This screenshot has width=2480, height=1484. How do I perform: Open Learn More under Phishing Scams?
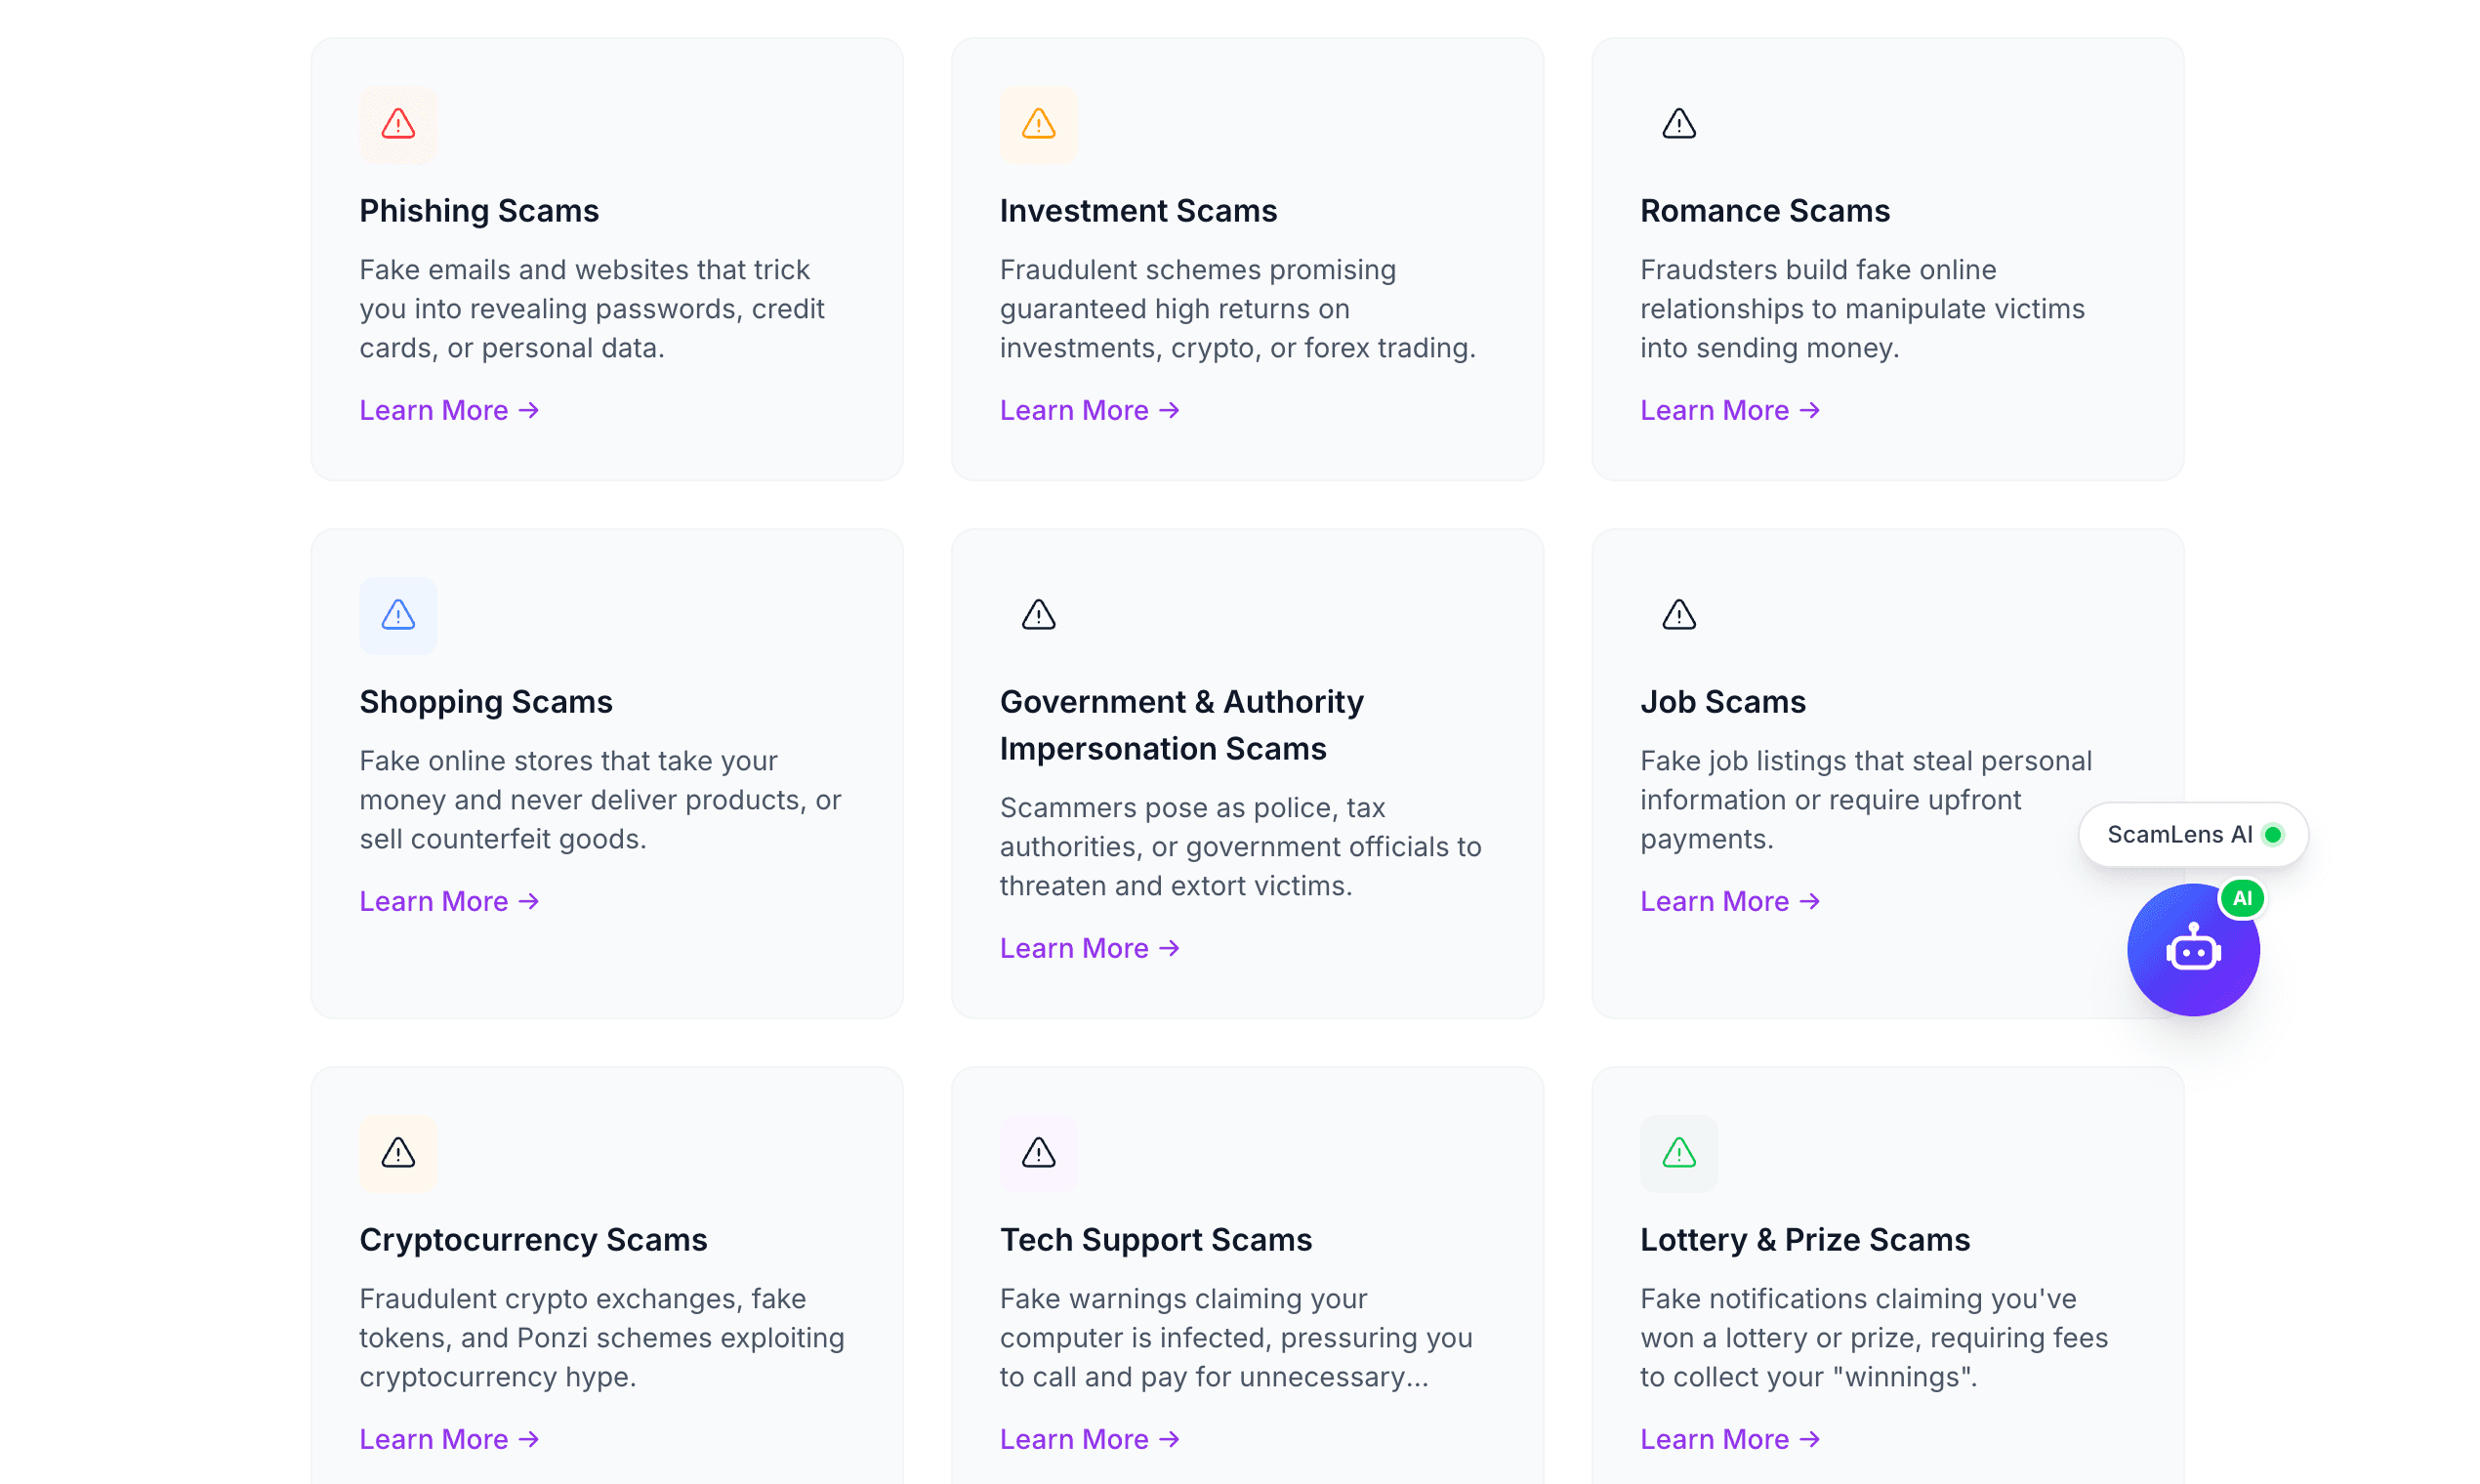tap(449, 410)
